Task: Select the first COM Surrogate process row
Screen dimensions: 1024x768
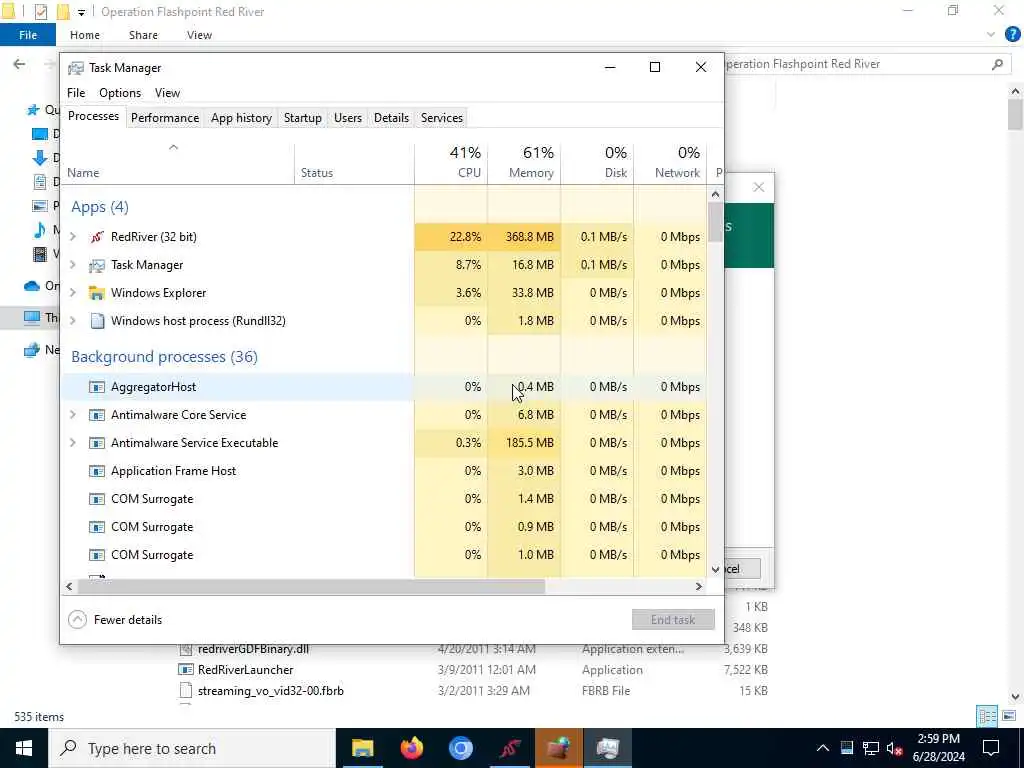Action: pos(383,499)
